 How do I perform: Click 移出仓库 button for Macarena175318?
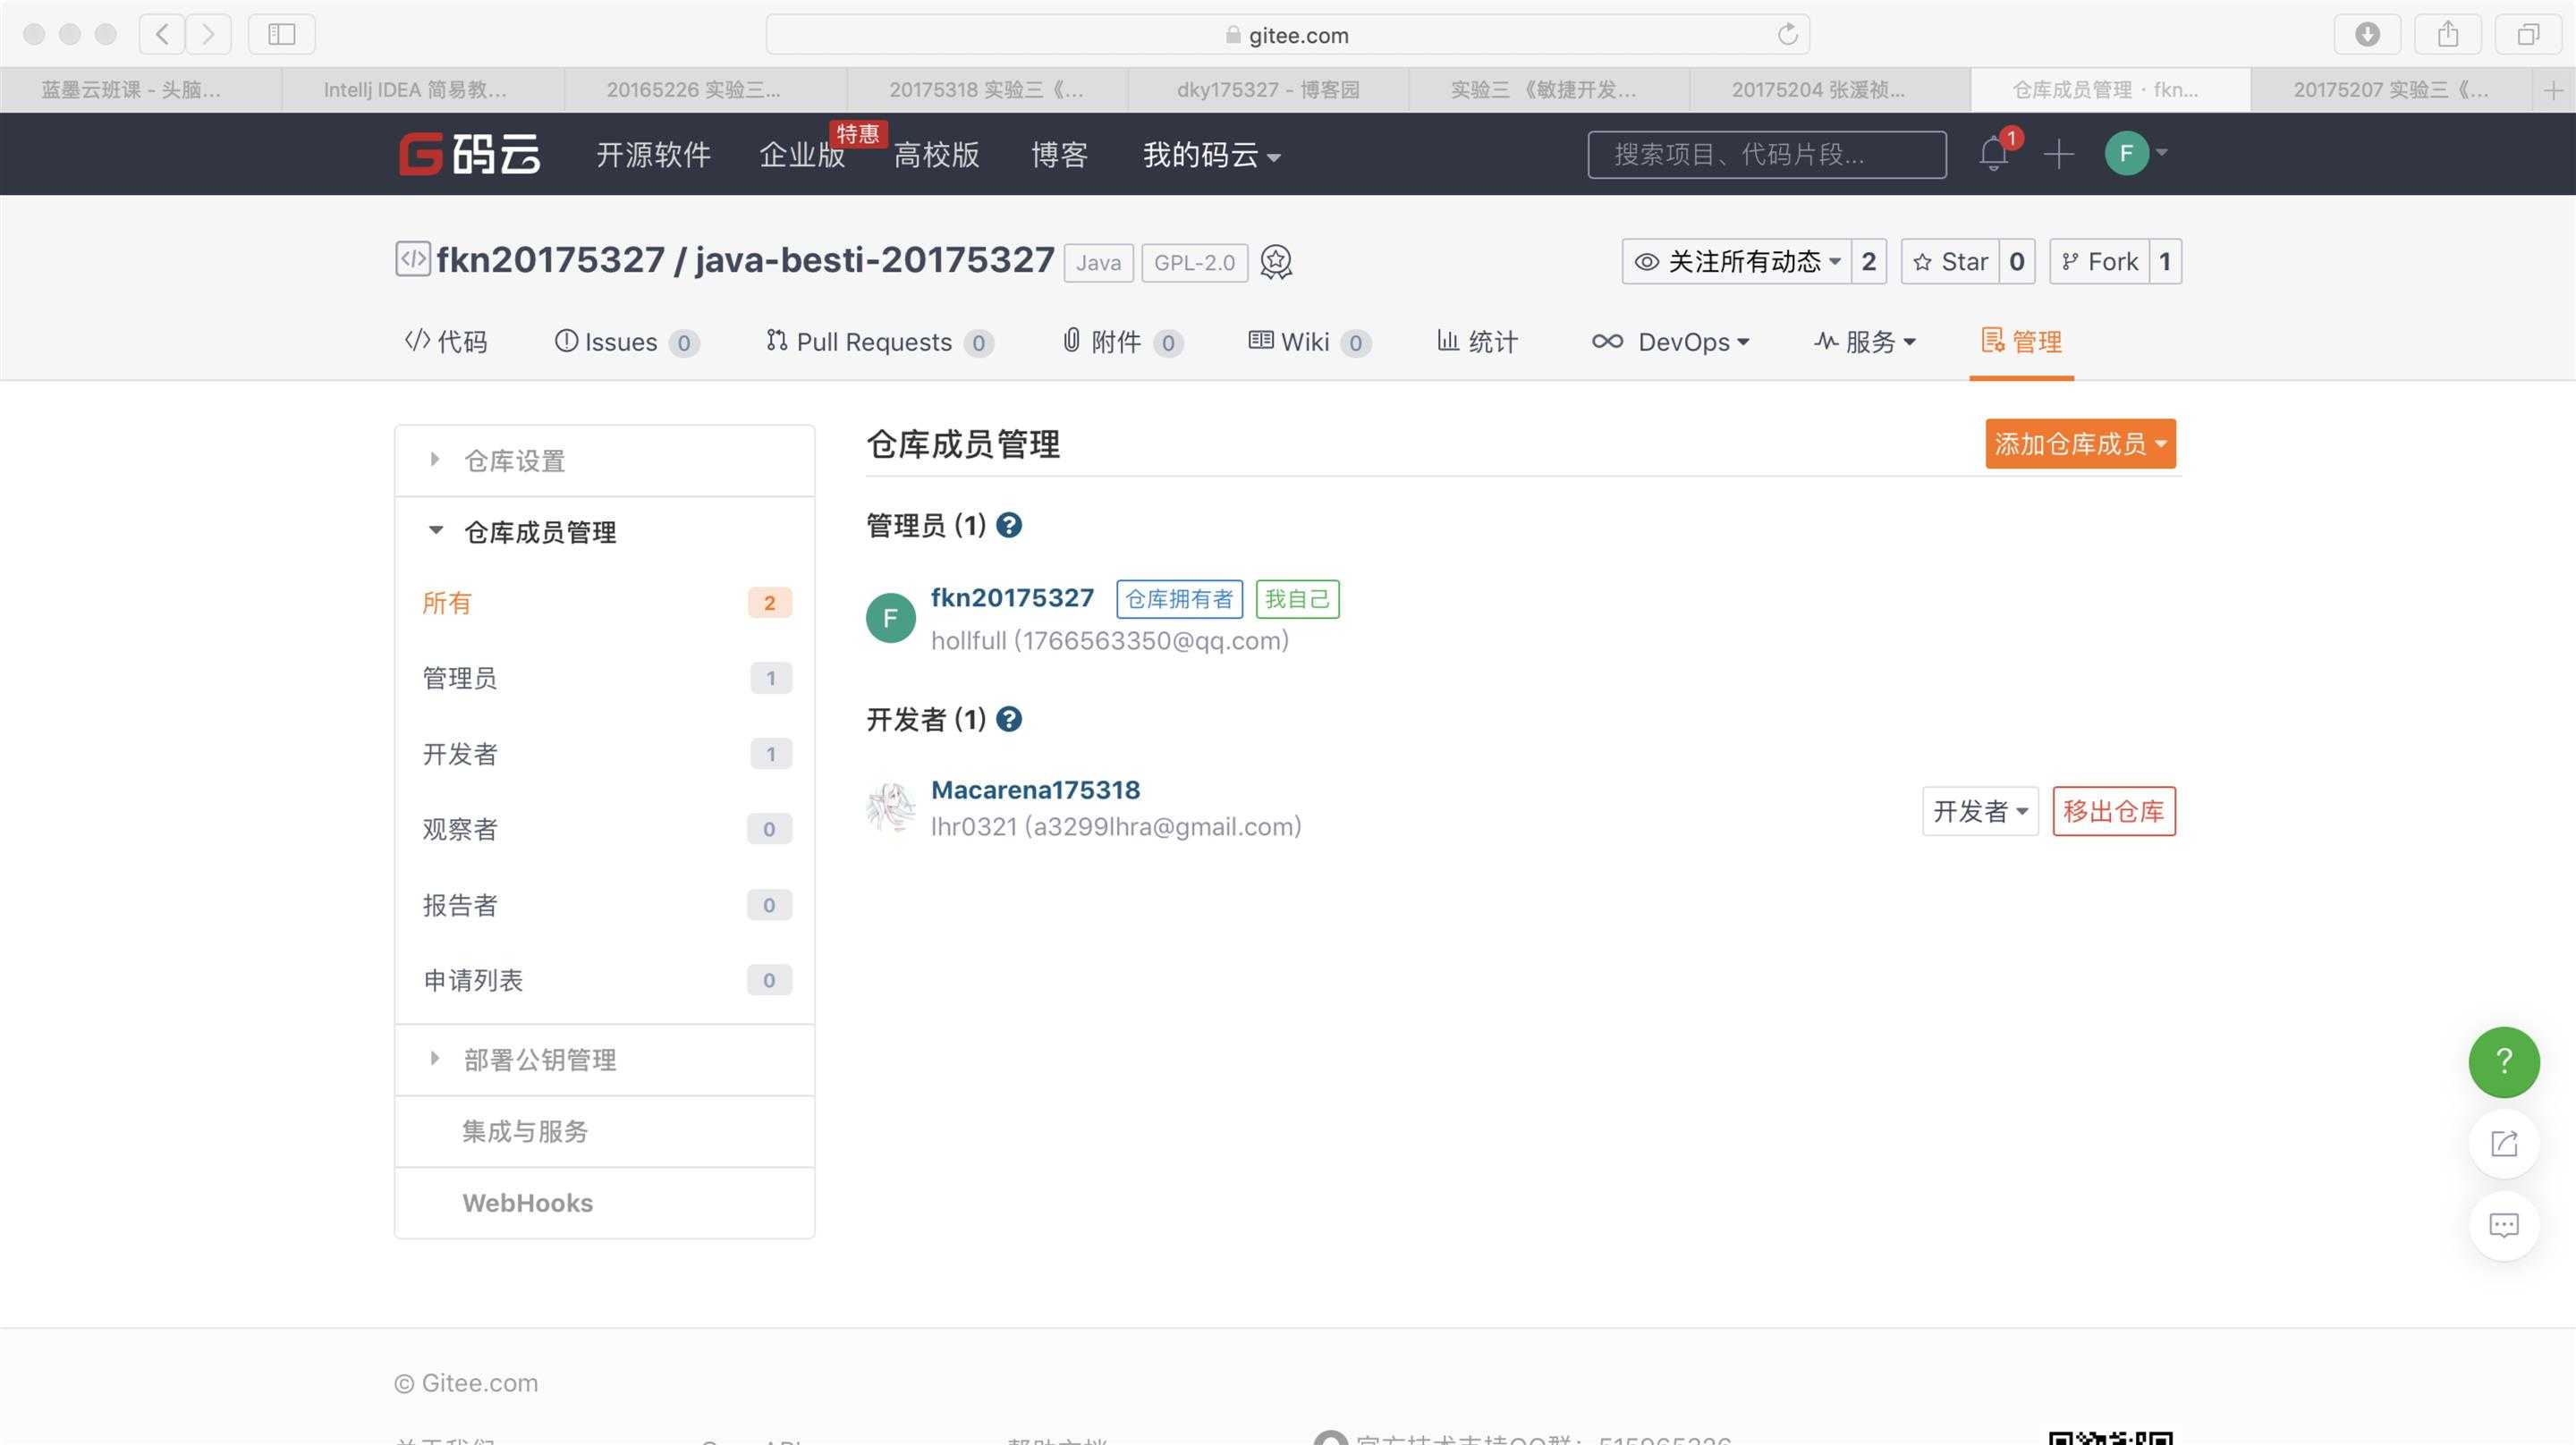[2114, 811]
